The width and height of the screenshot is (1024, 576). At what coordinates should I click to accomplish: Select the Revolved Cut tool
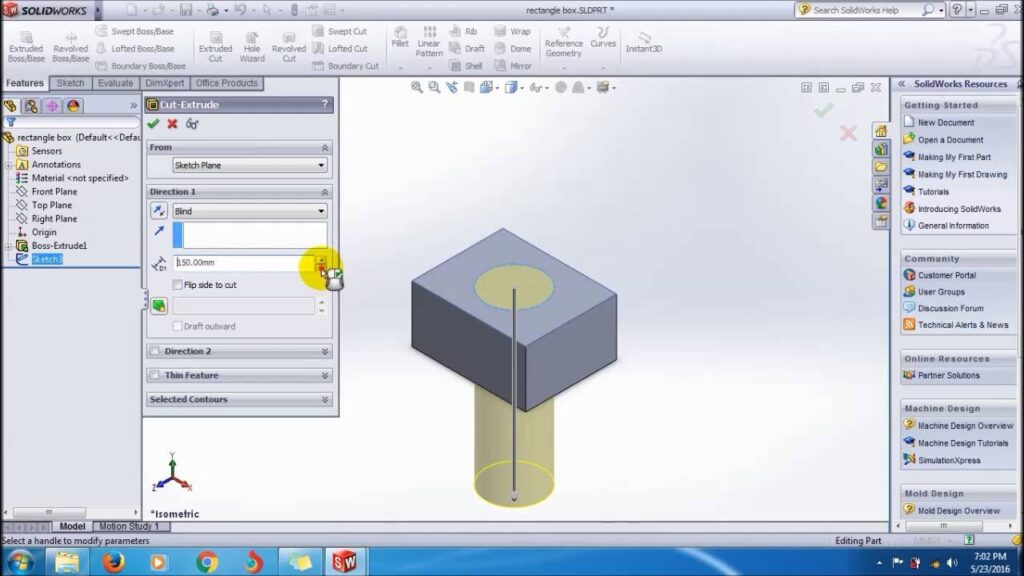[x=289, y=47]
